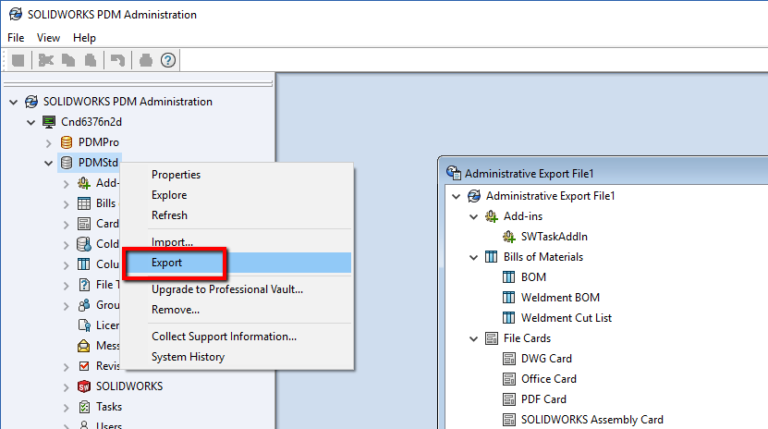This screenshot has height=429, width=768.
Task: Click the Help question mark toolbar icon
Action: (x=168, y=60)
